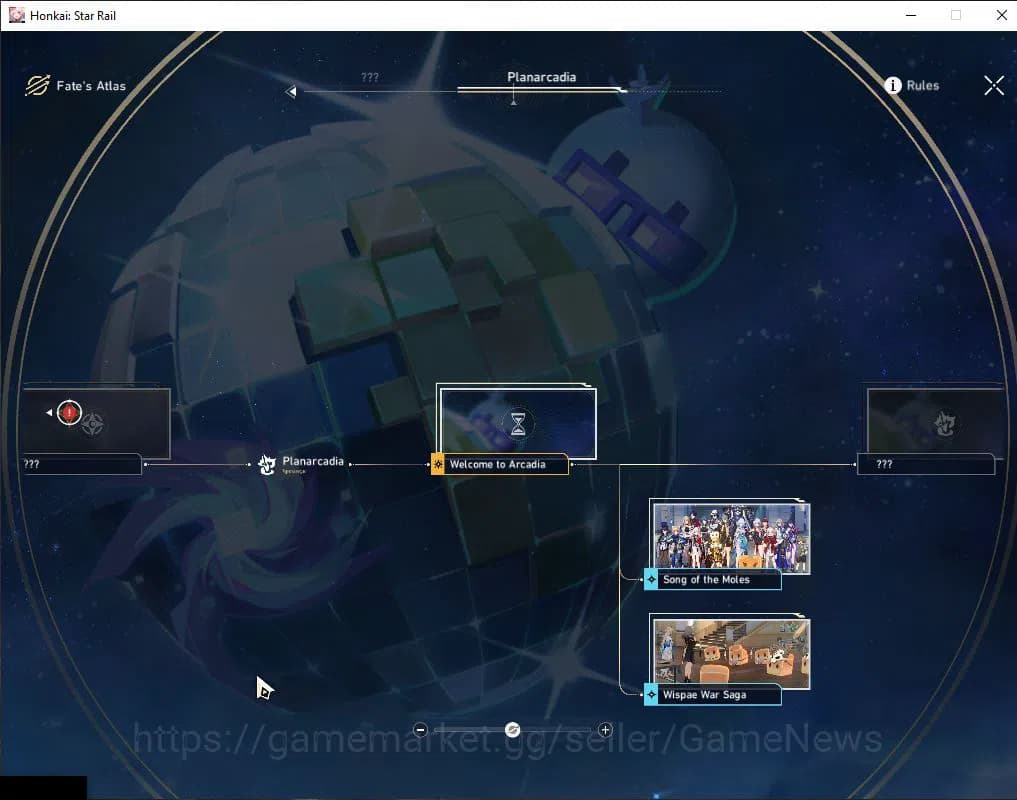Click the zoom slider handle
Viewport: 1017px width, 800px height.
coord(513,730)
